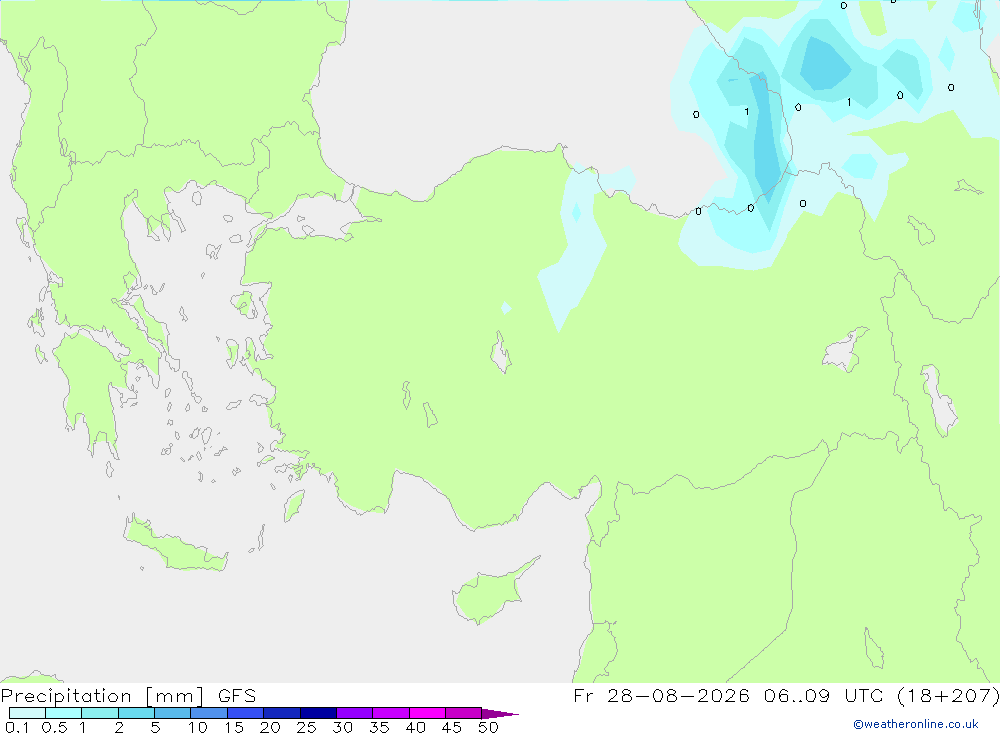The width and height of the screenshot is (1000, 733).
Task: Click the lightest cyan 0.1–0.5 mm legend swatch
Action: pos(27,713)
